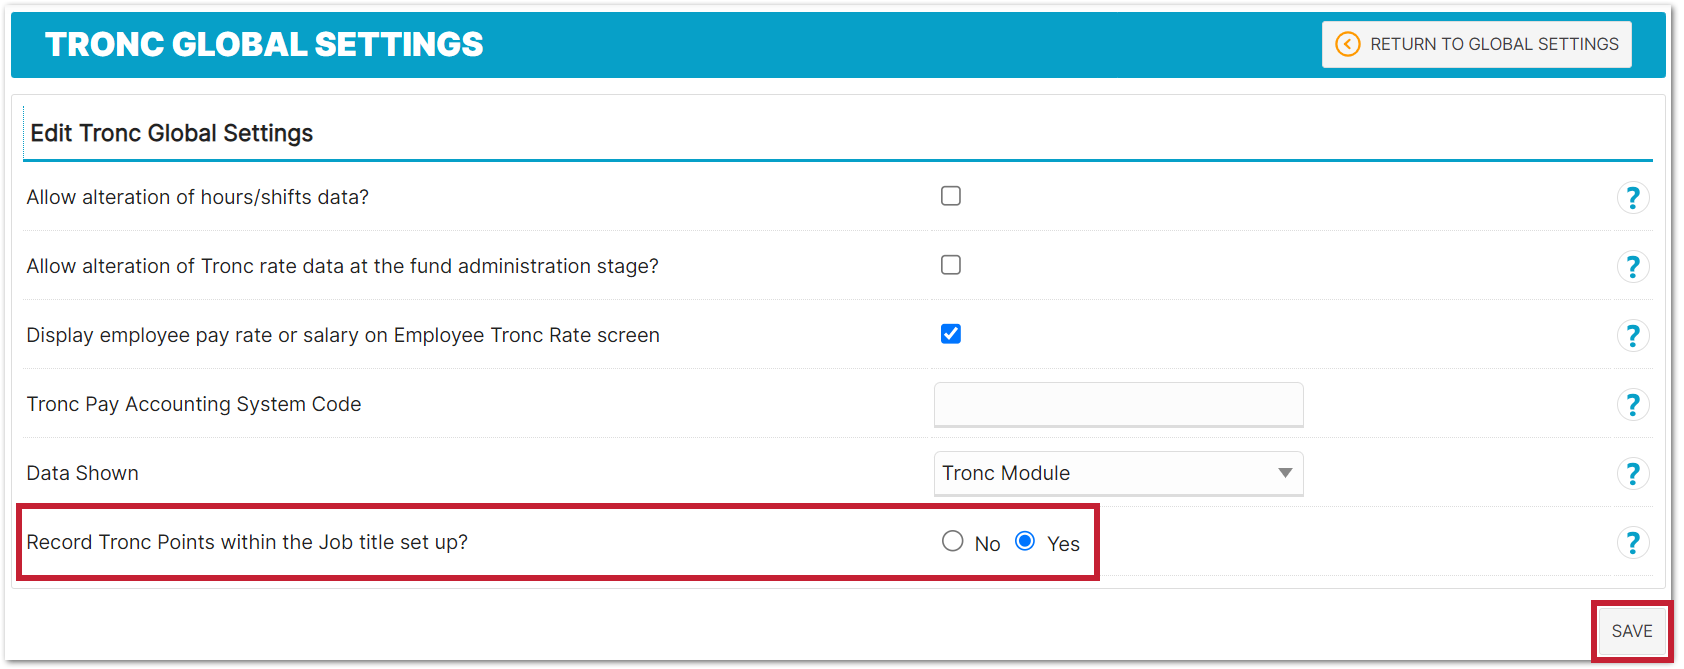Viewport: 1684px width, 669px height.
Task: Click the Tronc Global Settings page title
Action: 264,44
